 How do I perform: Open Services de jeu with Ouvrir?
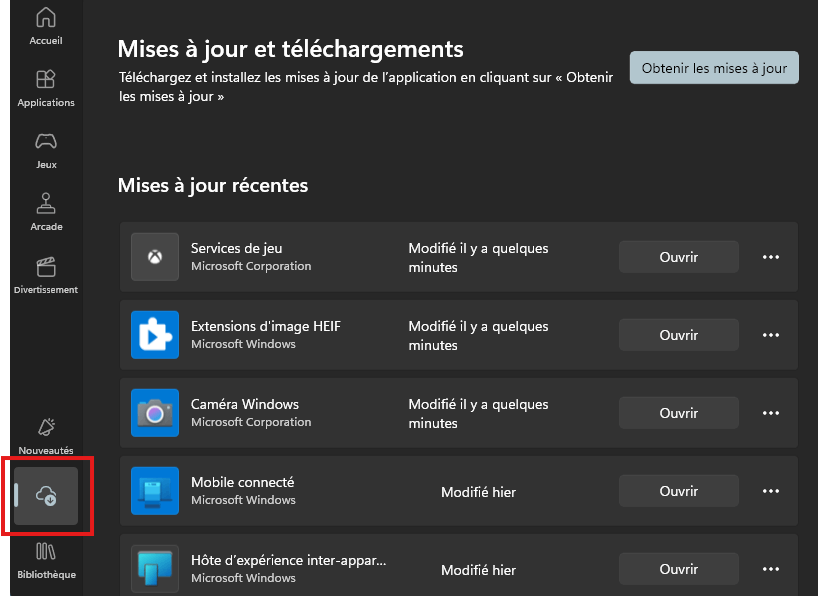679,257
